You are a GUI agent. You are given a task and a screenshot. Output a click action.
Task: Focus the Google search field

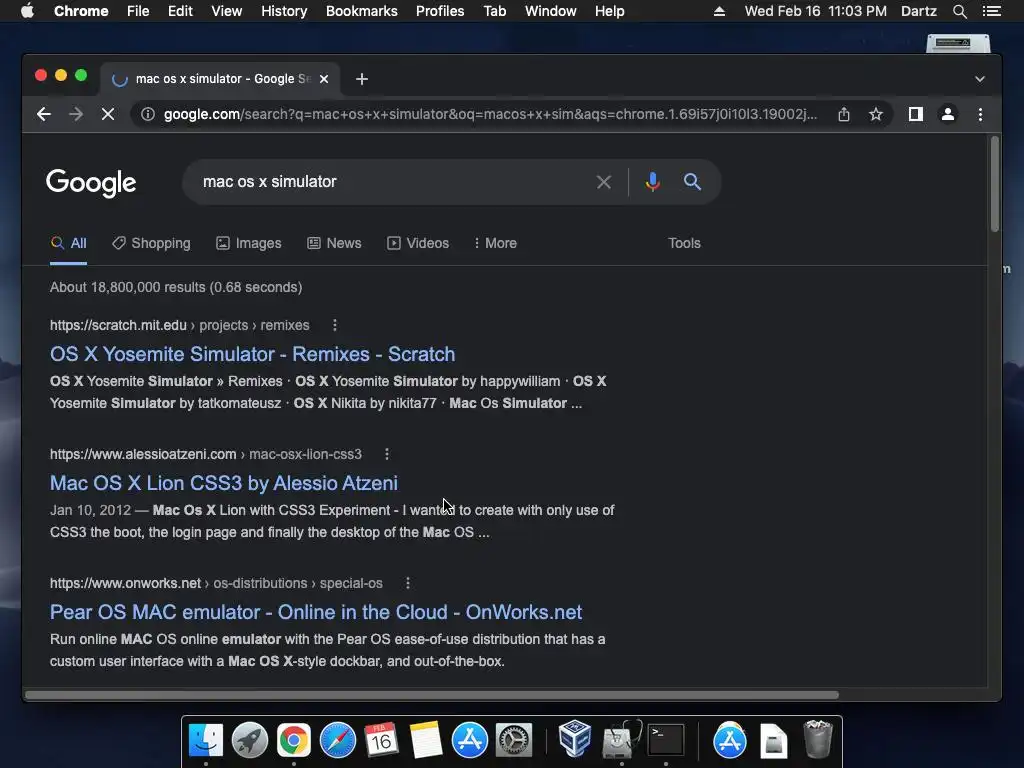point(392,182)
